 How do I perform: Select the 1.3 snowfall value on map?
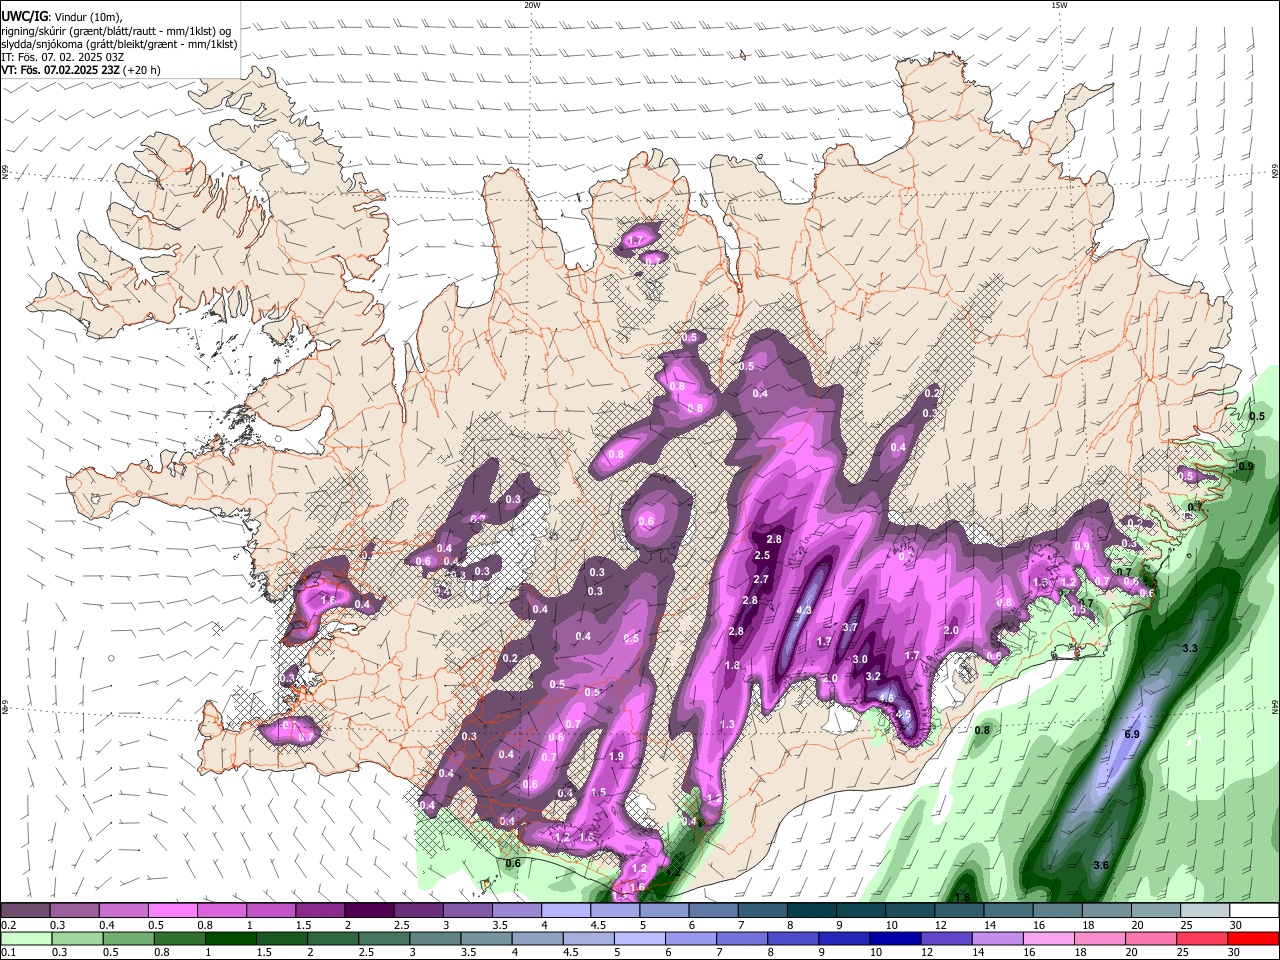727,725
